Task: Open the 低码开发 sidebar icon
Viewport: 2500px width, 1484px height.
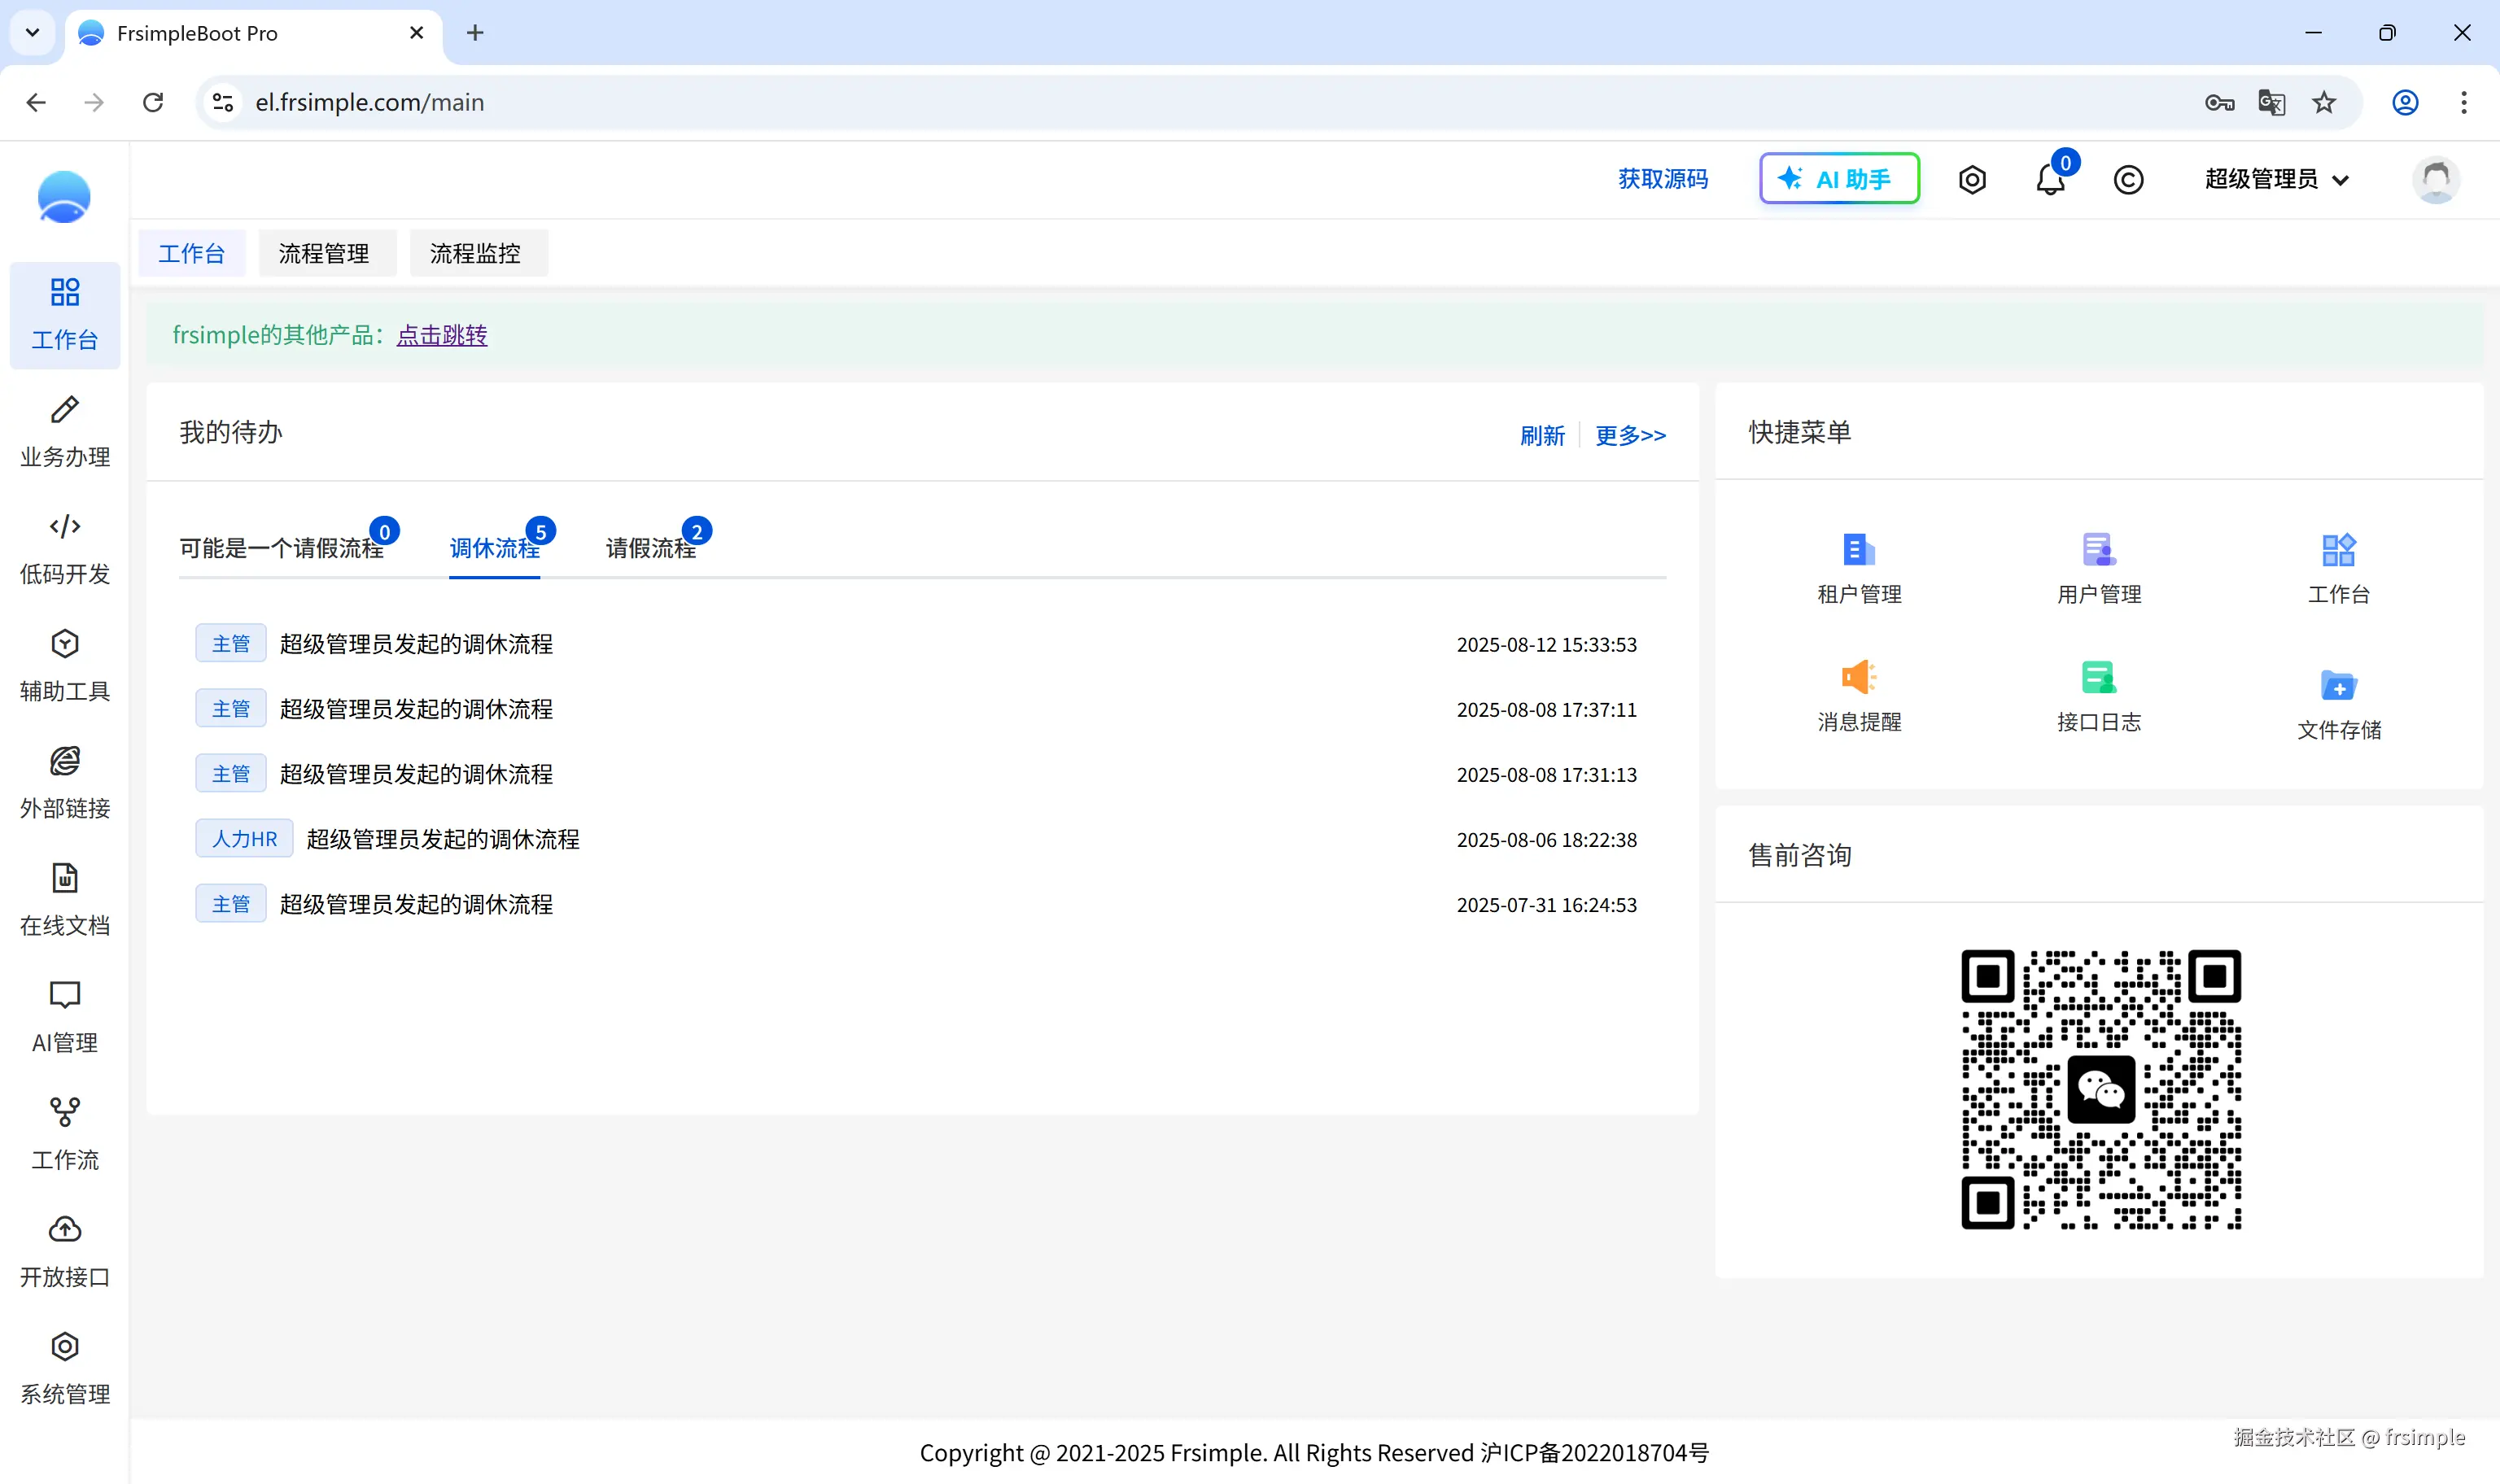Action: pos(65,527)
